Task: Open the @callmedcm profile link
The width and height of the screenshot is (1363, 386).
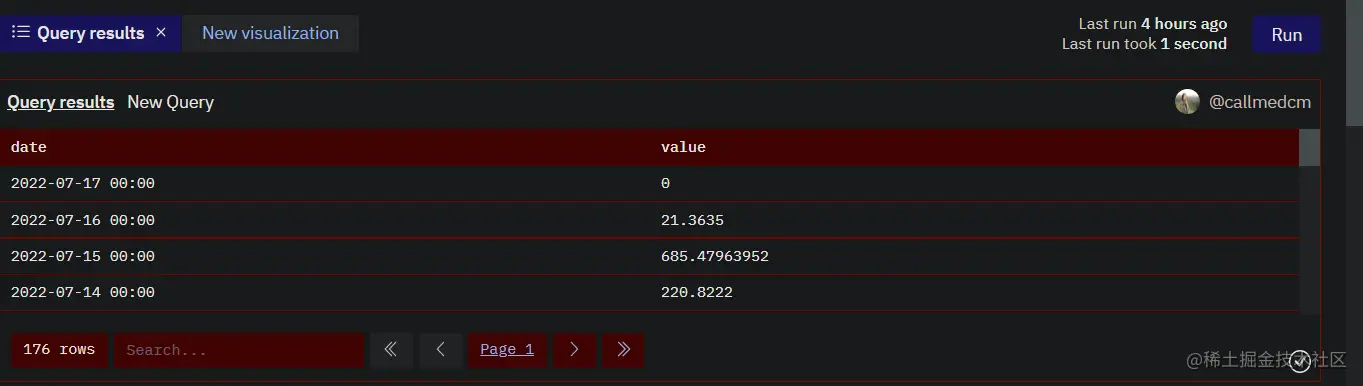Action: (1259, 102)
